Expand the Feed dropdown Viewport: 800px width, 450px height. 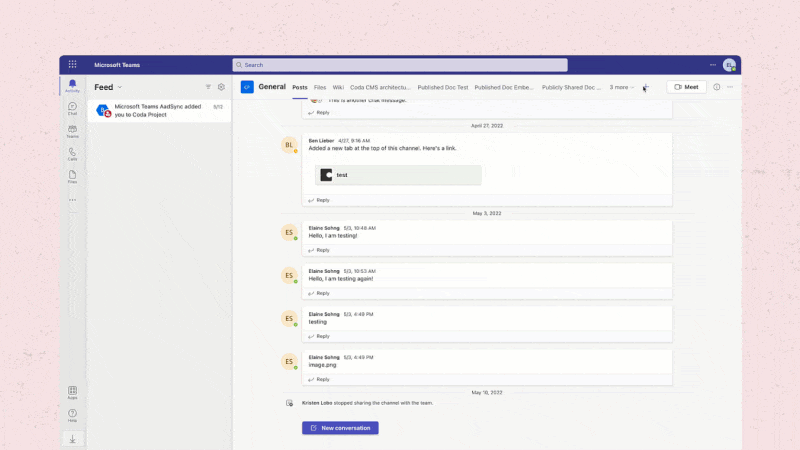pos(120,87)
